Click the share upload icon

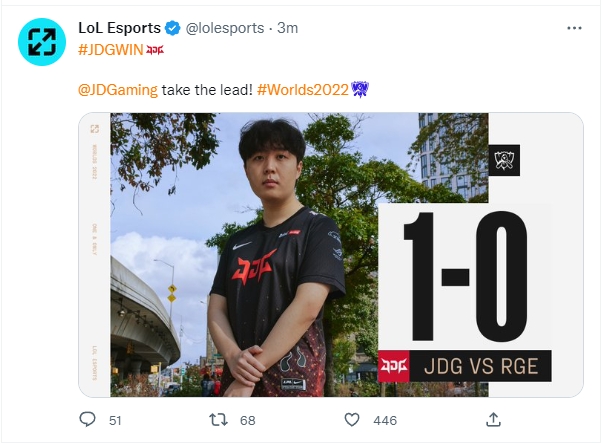tap(493, 419)
